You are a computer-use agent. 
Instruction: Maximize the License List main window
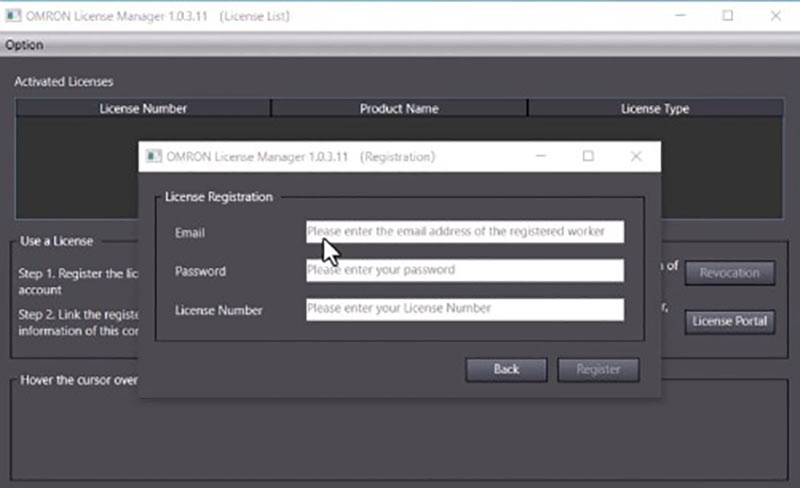[x=727, y=15]
